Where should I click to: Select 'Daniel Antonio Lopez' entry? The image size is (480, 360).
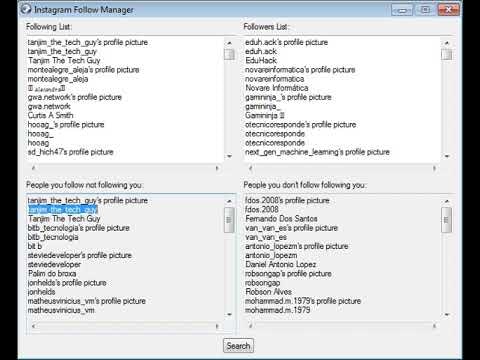(x=281, y=265)
